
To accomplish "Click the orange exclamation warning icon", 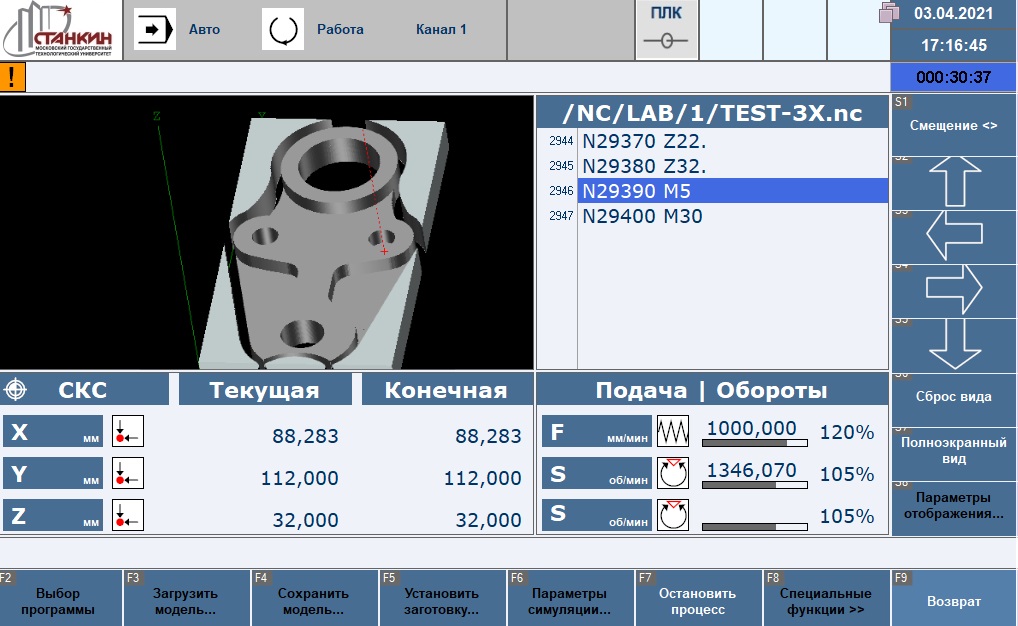I will [13, 77].
